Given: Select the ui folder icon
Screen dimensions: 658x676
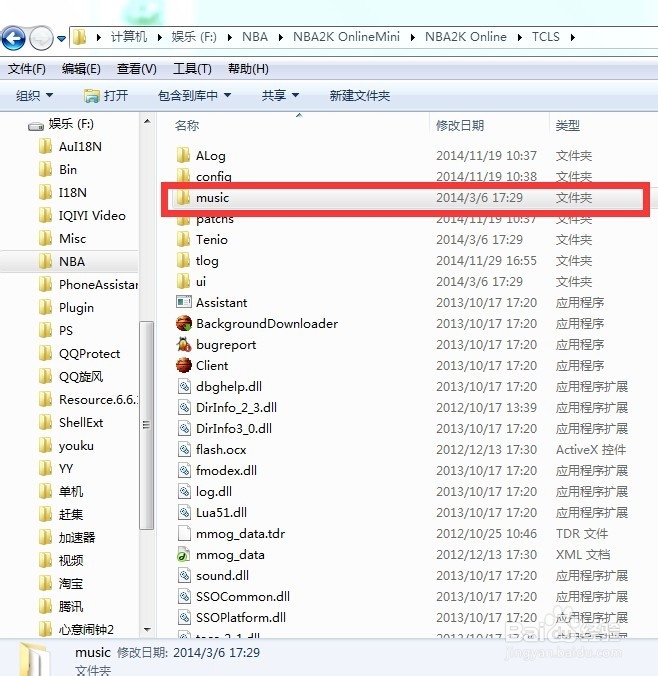Looking at the screenshot, I should 183,281.
